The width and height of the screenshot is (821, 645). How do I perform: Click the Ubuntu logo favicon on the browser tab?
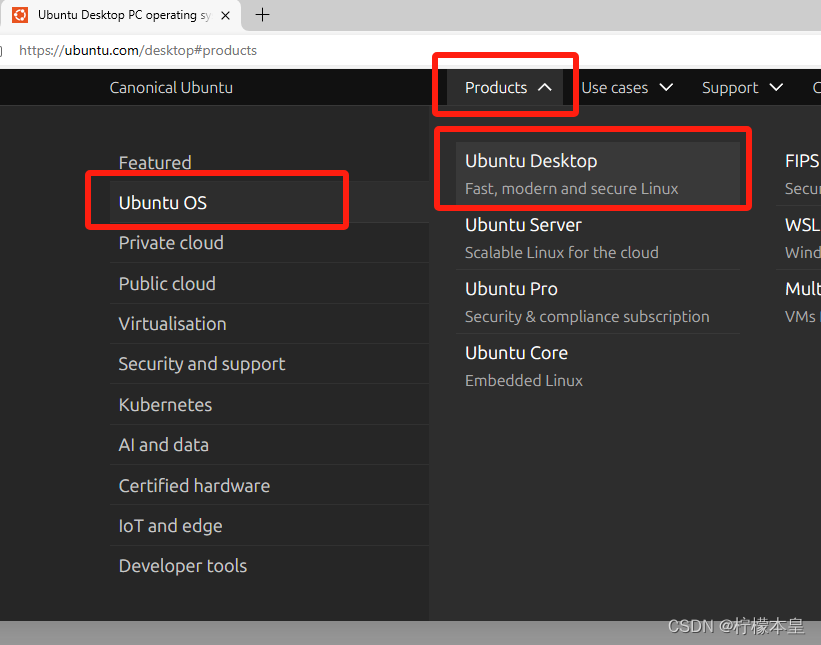click(x=22, y=15)
